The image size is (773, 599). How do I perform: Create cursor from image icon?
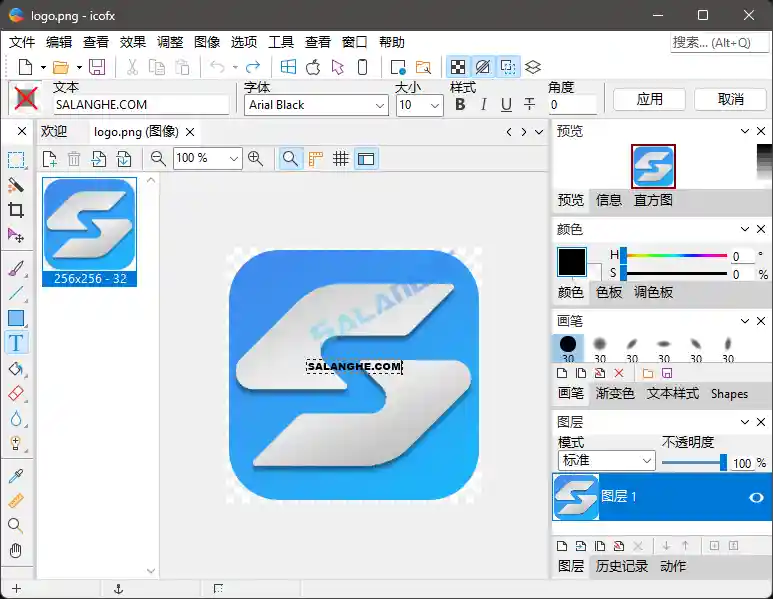[x=338, y=67]
